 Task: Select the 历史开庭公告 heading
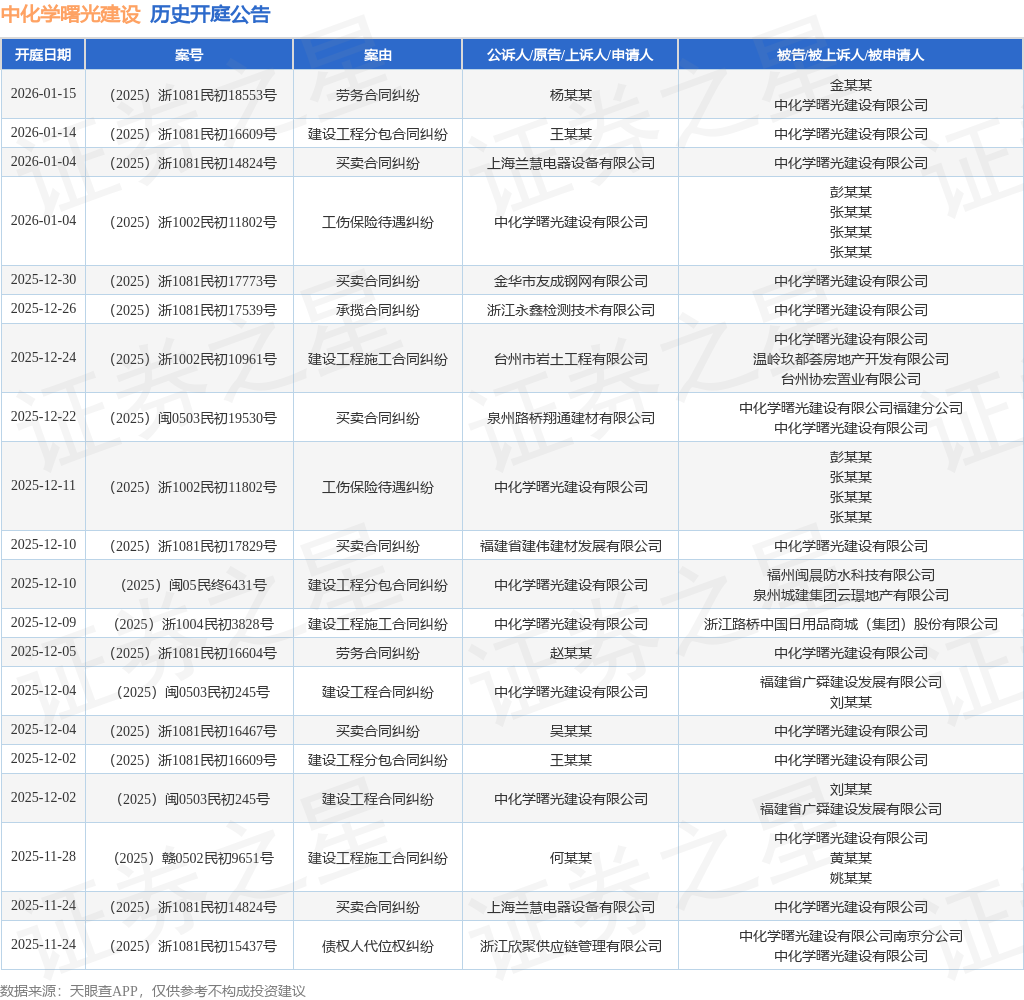(210, 14)
